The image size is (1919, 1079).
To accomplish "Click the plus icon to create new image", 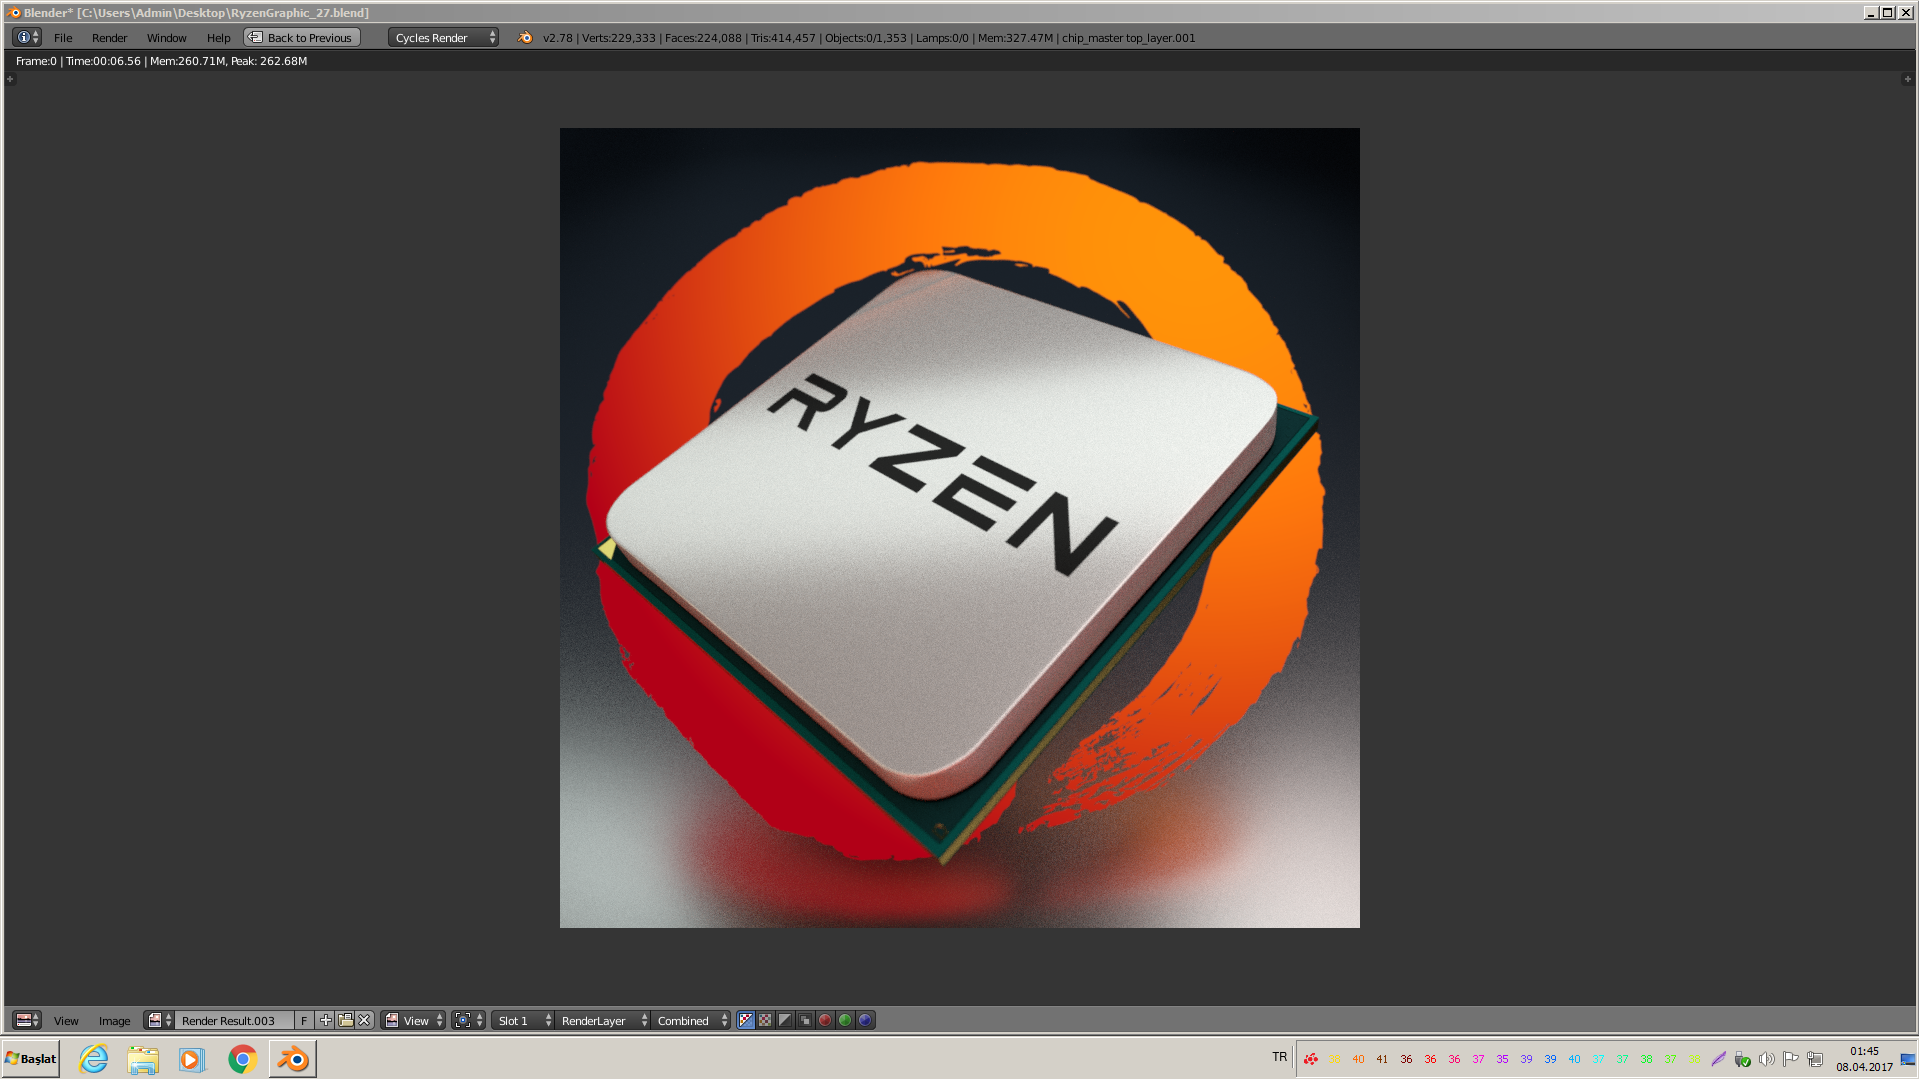I will point(325,1020).
